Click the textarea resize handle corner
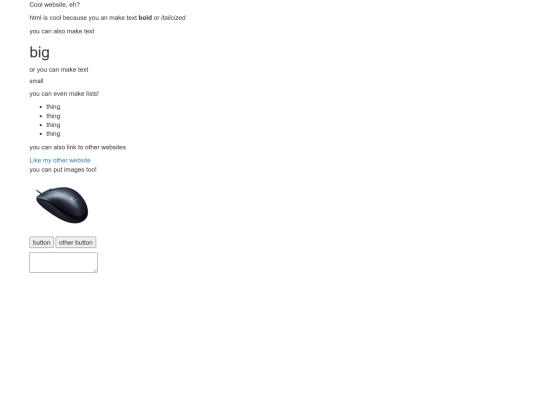The image size is (540, 405). [x=95, y=271]
